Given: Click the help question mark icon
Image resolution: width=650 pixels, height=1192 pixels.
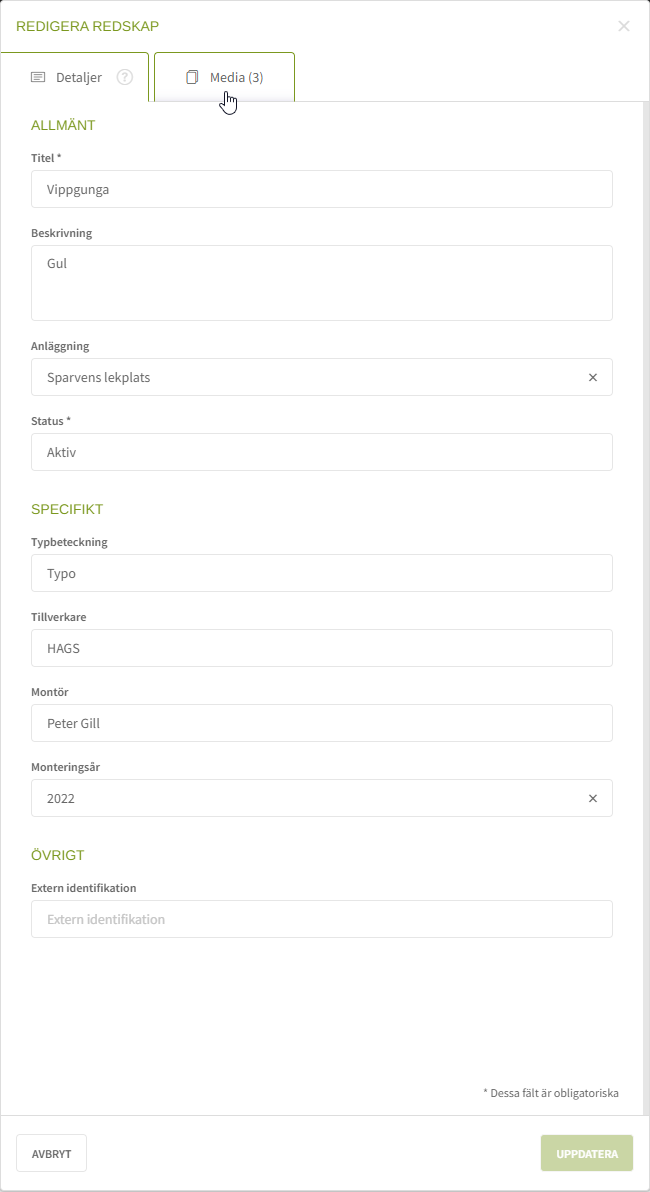Looking at the screenshot, I should pos(125,77).
